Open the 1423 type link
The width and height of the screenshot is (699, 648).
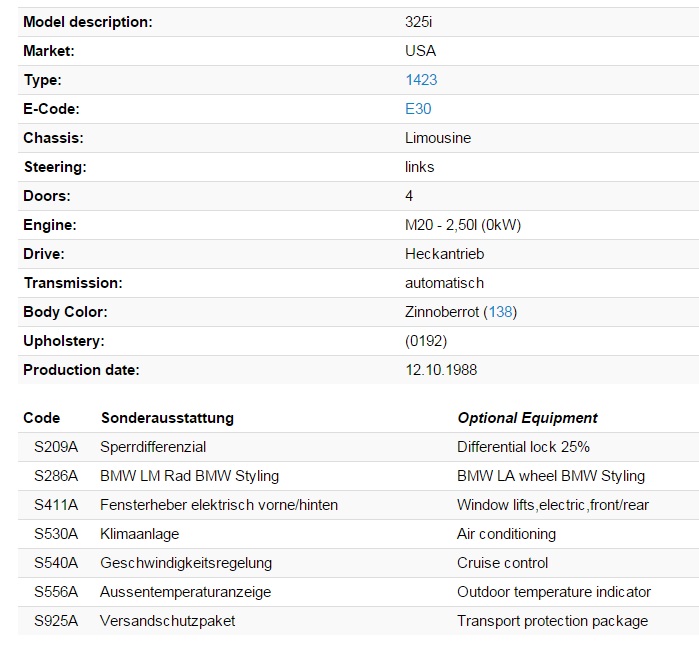pos(420,79)
